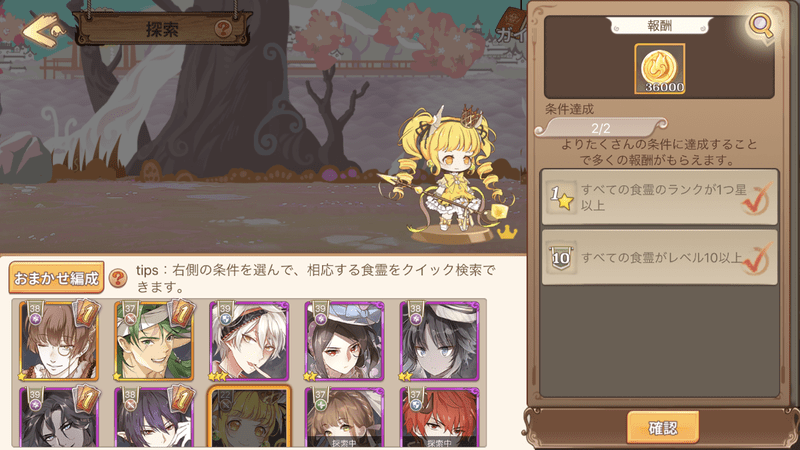Tap the back arrow hand icon
Screen dimensions: 800x450
click(x=44, y=30)
